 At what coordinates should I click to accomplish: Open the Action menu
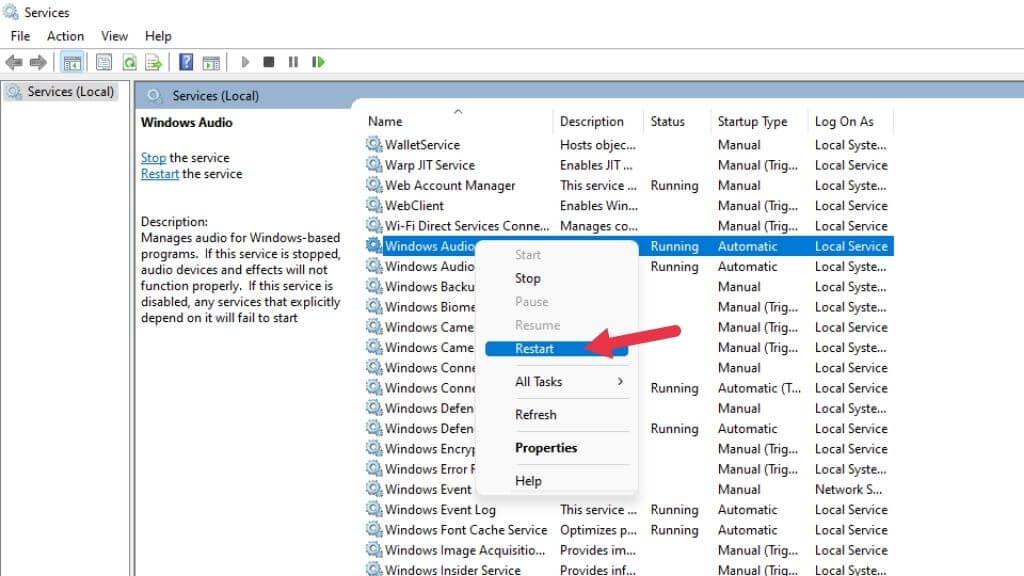(x=65, y=36)
